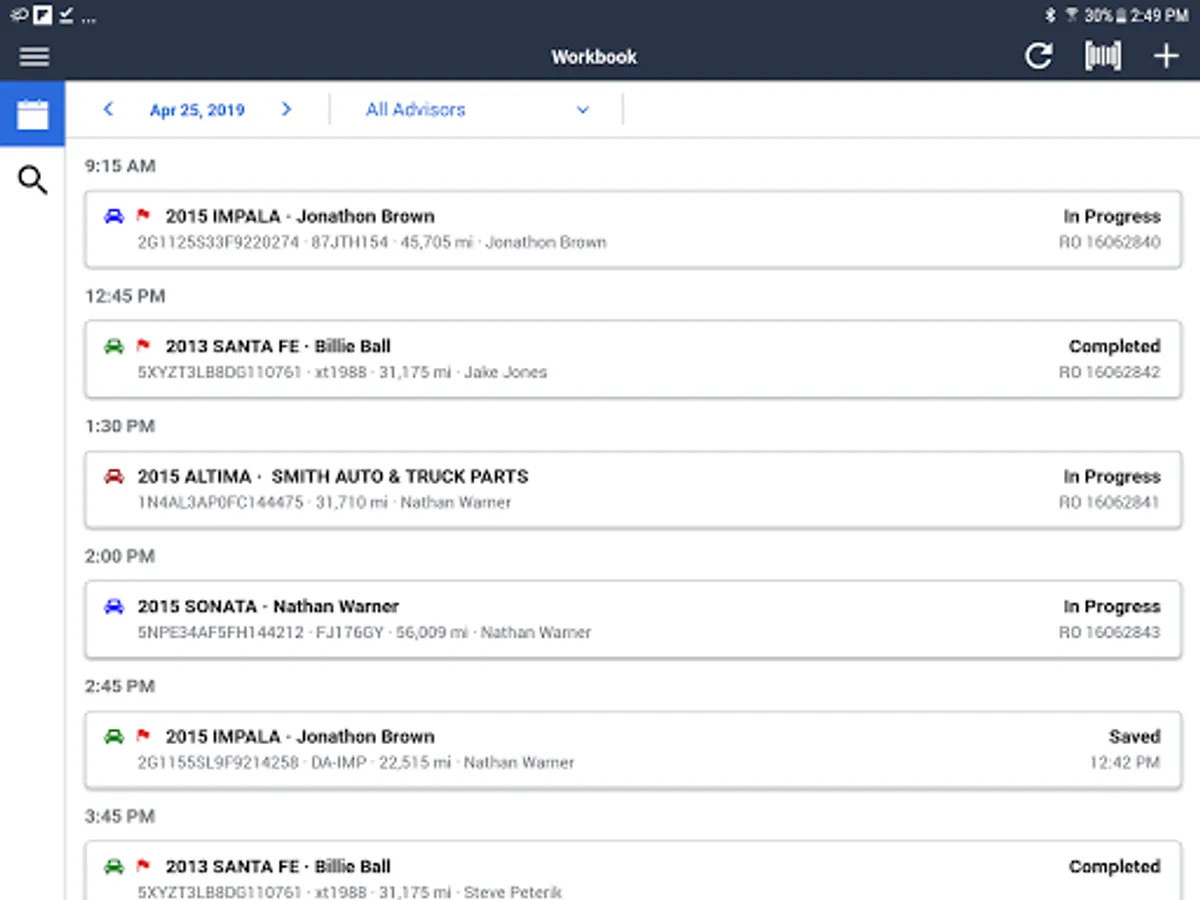Add a new appointment with plus icon
The height and width of the screenshot is (900, 1200).
(x=1166, y=56)
